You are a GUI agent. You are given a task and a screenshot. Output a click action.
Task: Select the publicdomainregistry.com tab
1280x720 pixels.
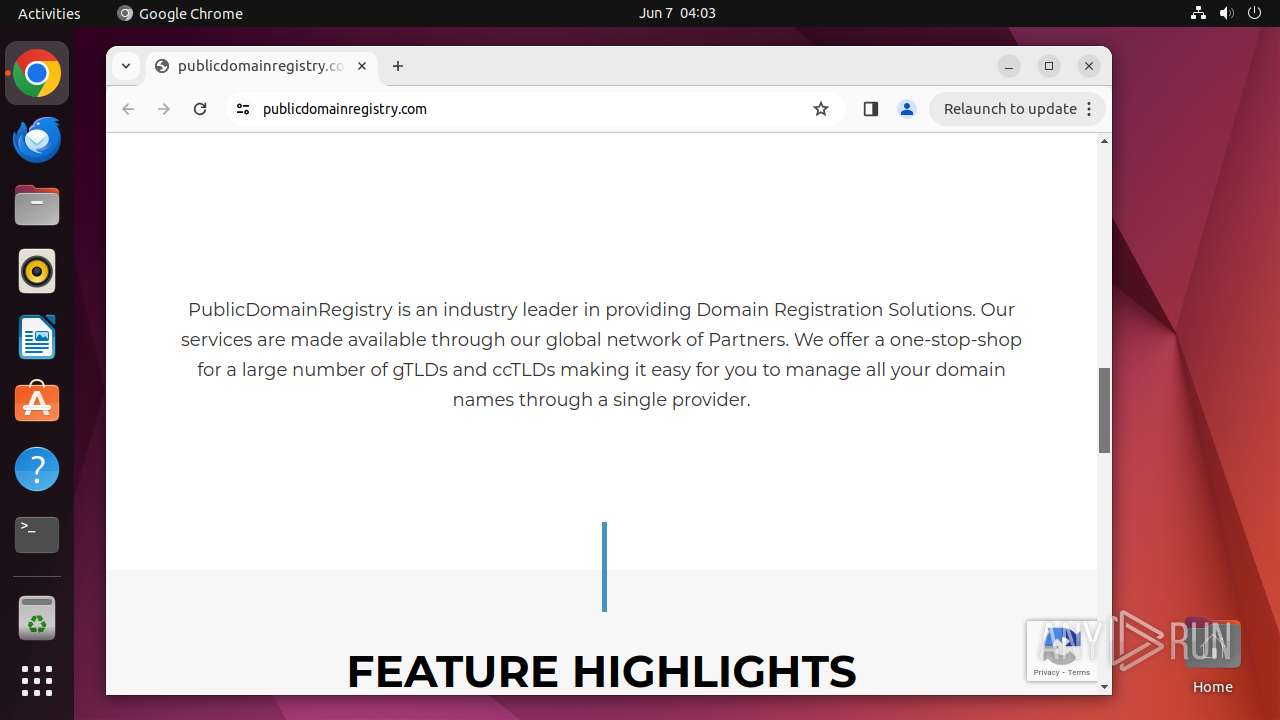[260, 66]
